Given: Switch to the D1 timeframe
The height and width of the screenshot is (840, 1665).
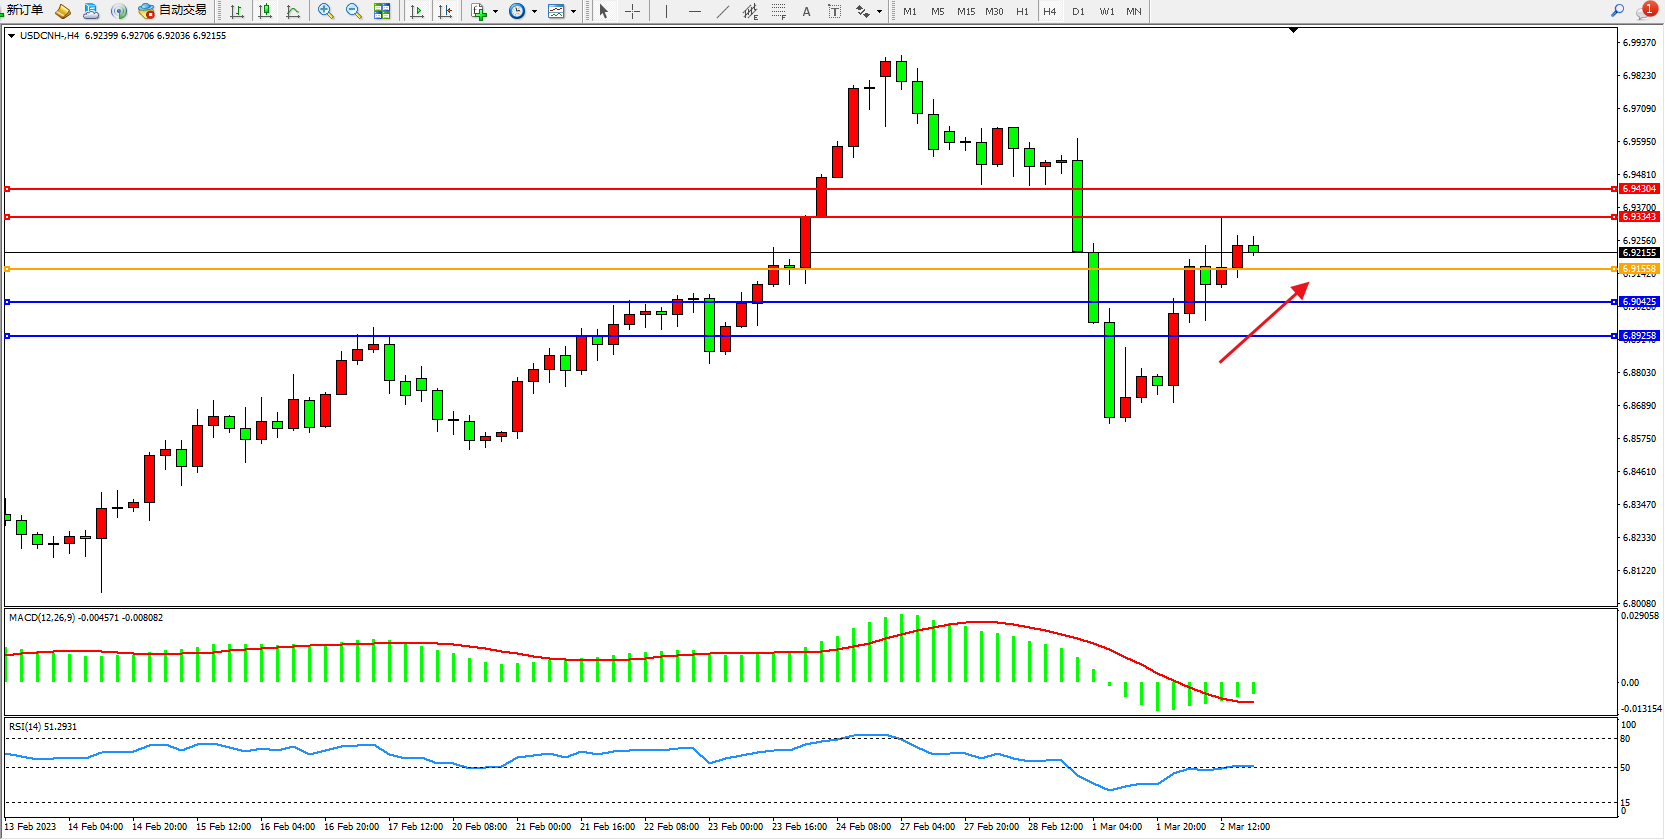Looking at the screenshot, I should click(x=1078, y=12).
